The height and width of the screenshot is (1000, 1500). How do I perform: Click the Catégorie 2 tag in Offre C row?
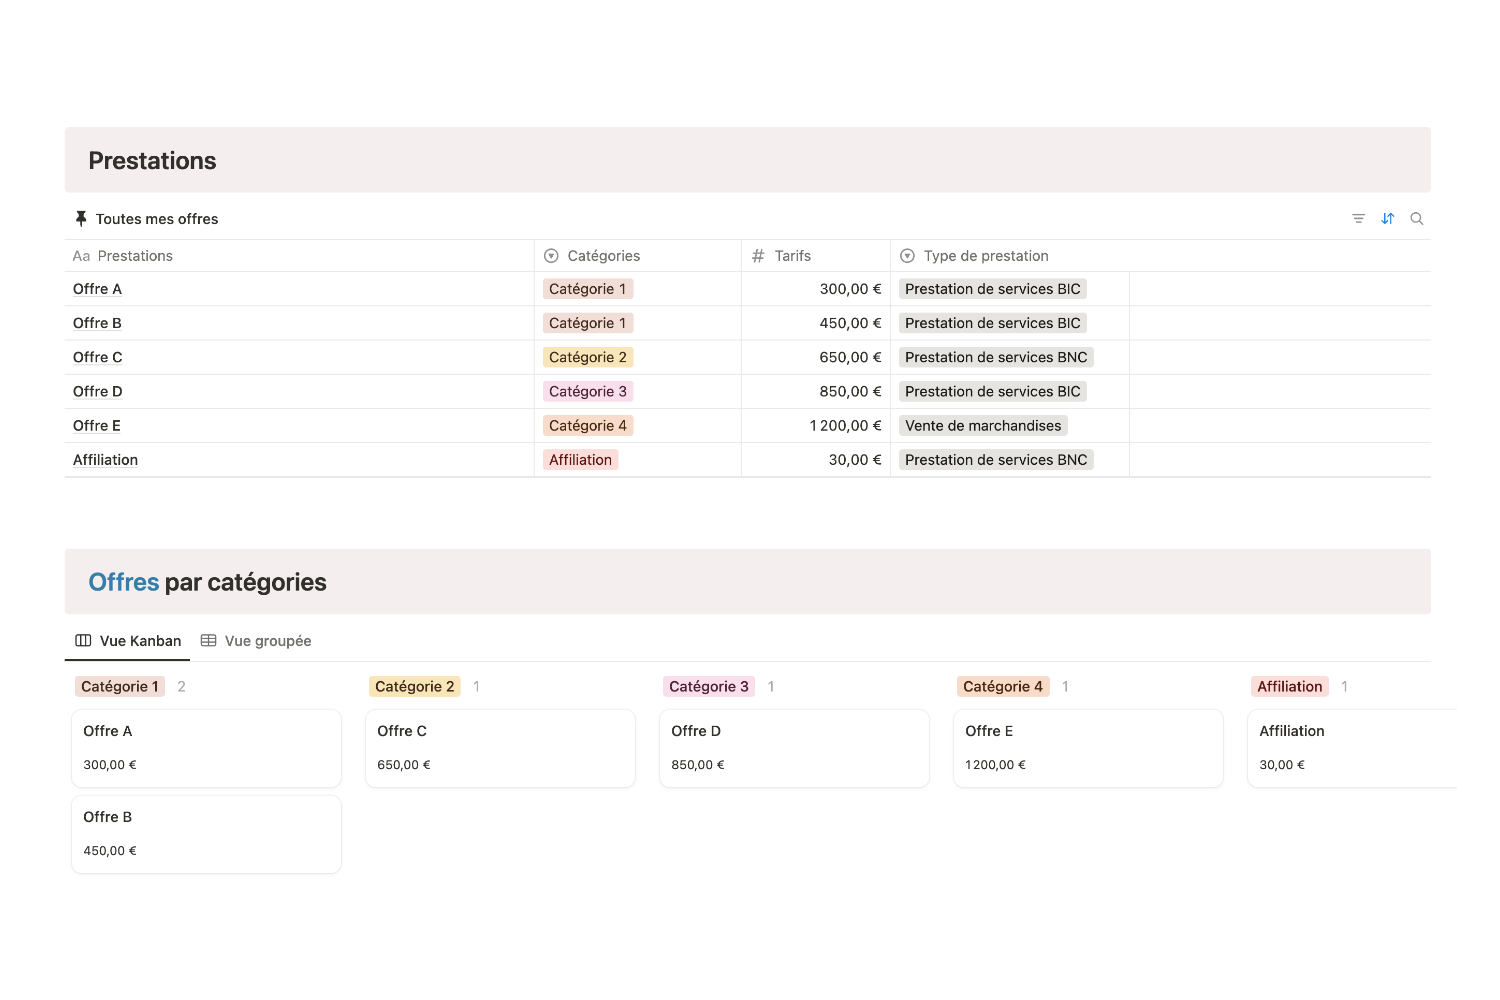pyautogui.click(x=588, y=357)
